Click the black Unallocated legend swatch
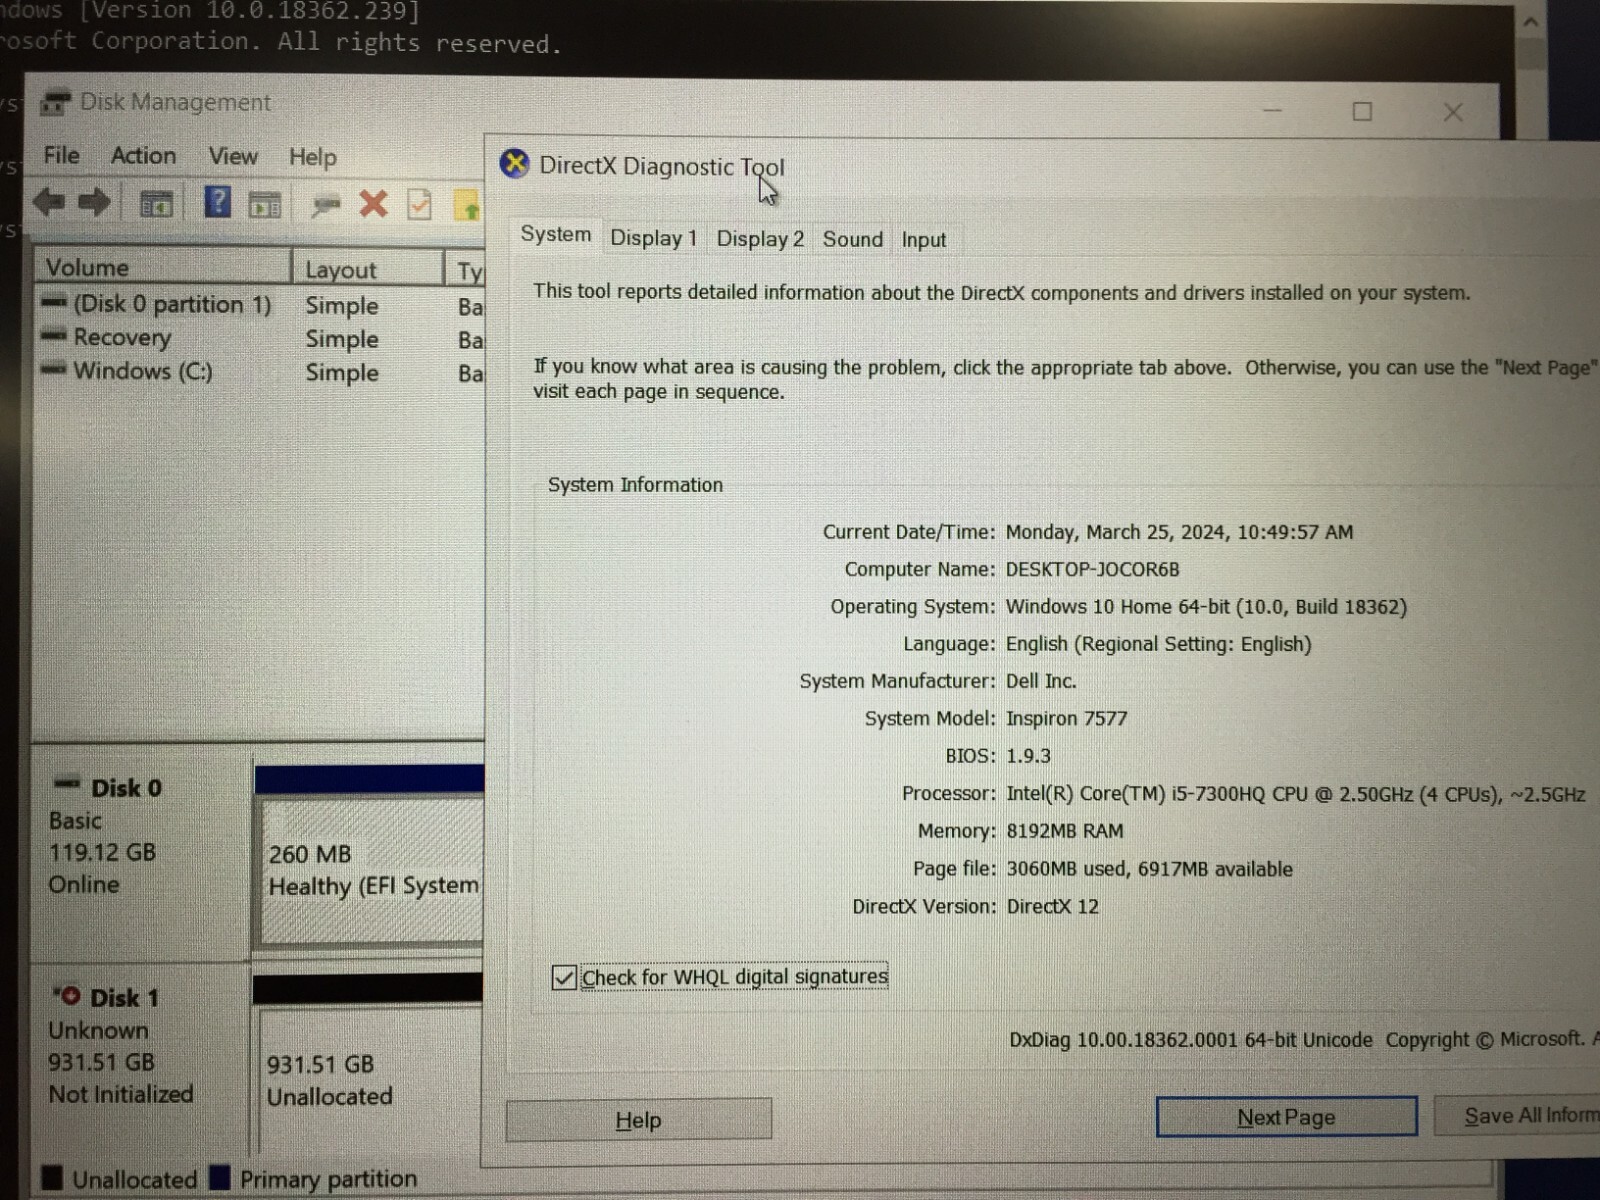1600x1200 pixels. pyautogui.click(x=52, y=1177)
